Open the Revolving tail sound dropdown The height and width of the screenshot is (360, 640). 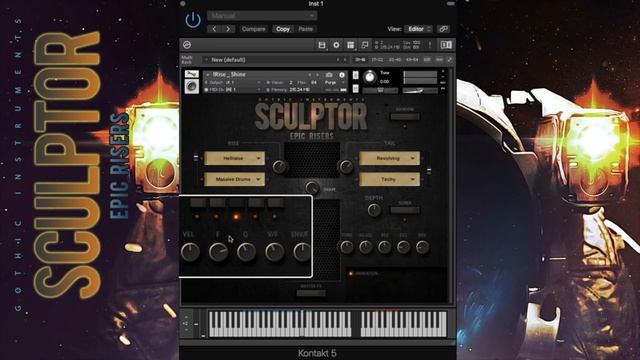pos(389,158)
